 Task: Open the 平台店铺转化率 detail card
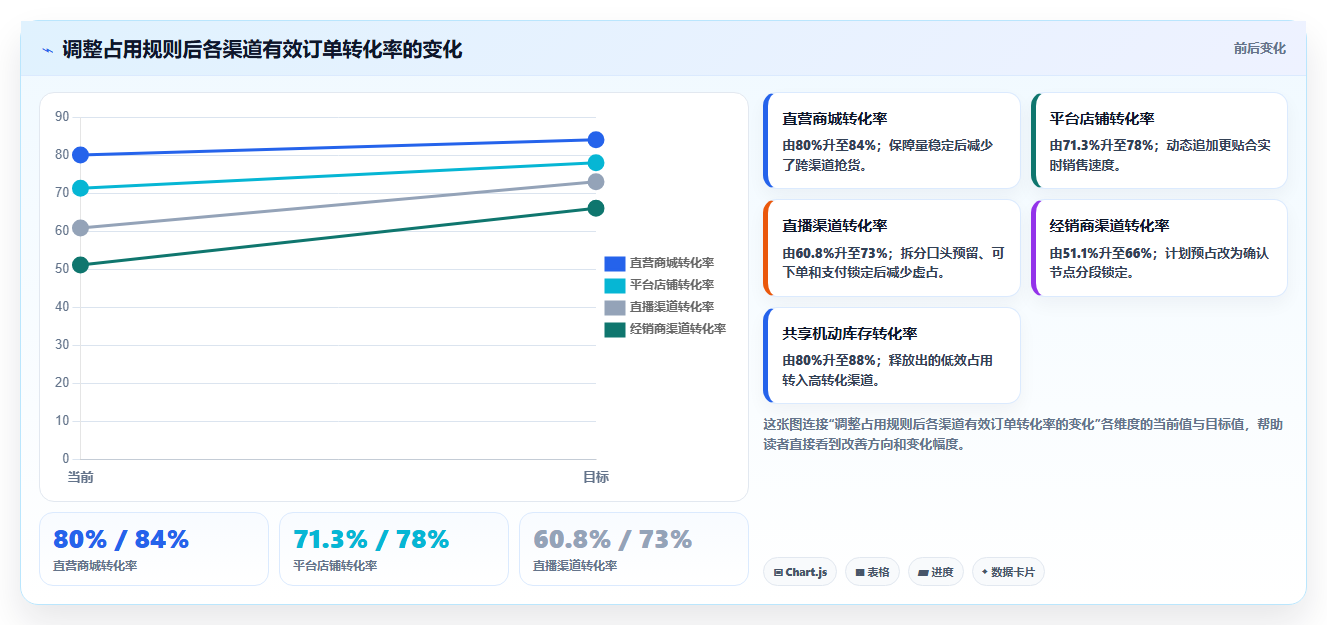[1159, 140]
